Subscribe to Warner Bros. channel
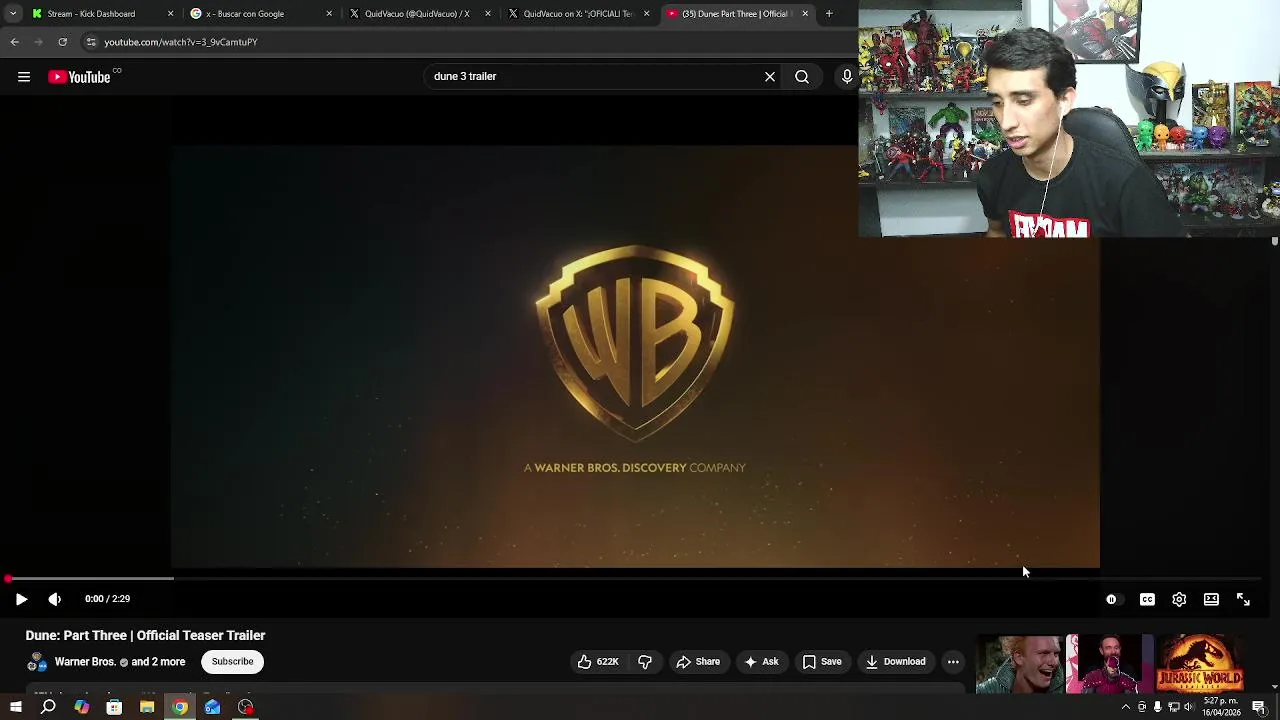 (x=232, y=662)
